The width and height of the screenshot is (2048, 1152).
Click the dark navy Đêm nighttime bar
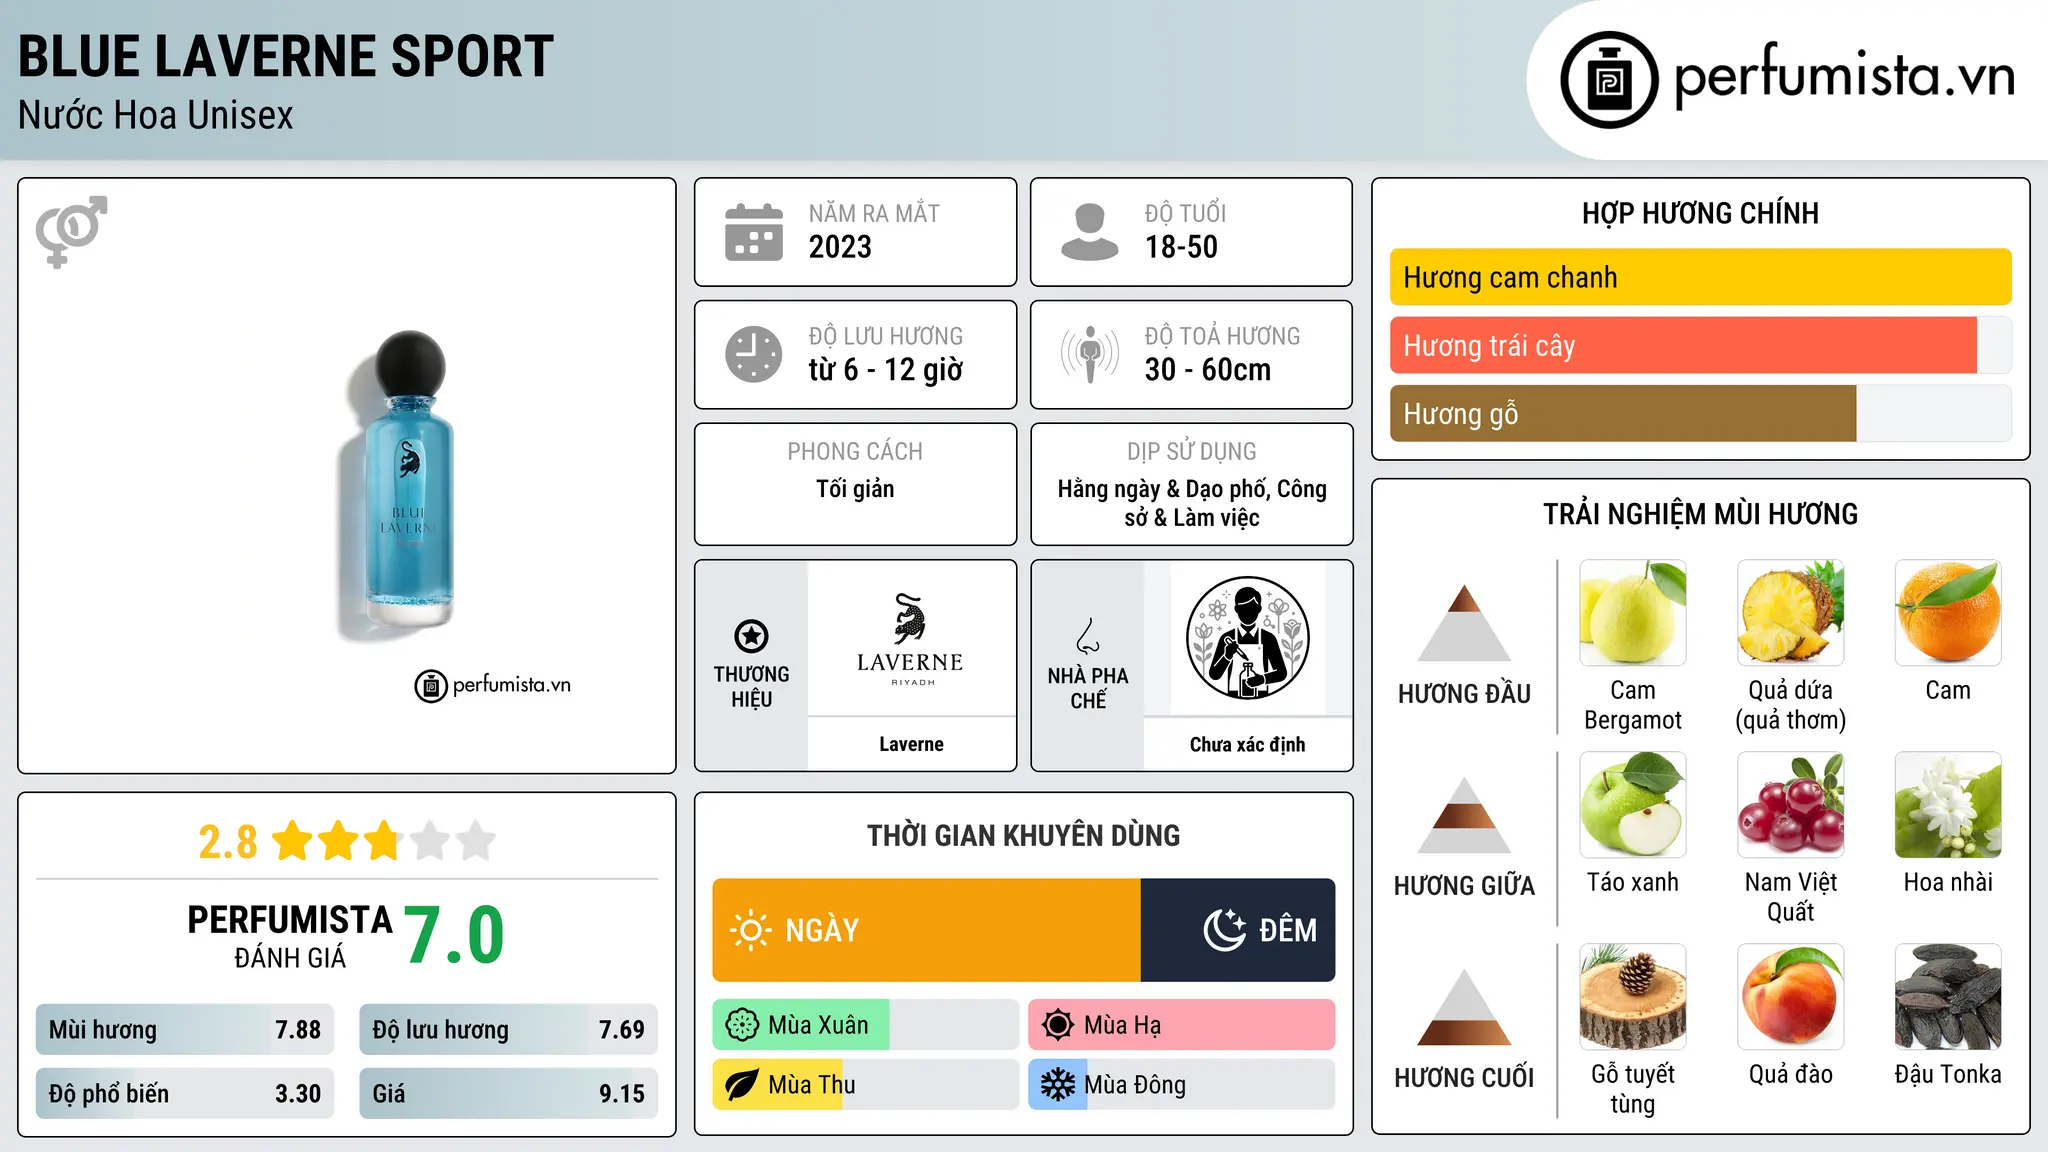1238,930
